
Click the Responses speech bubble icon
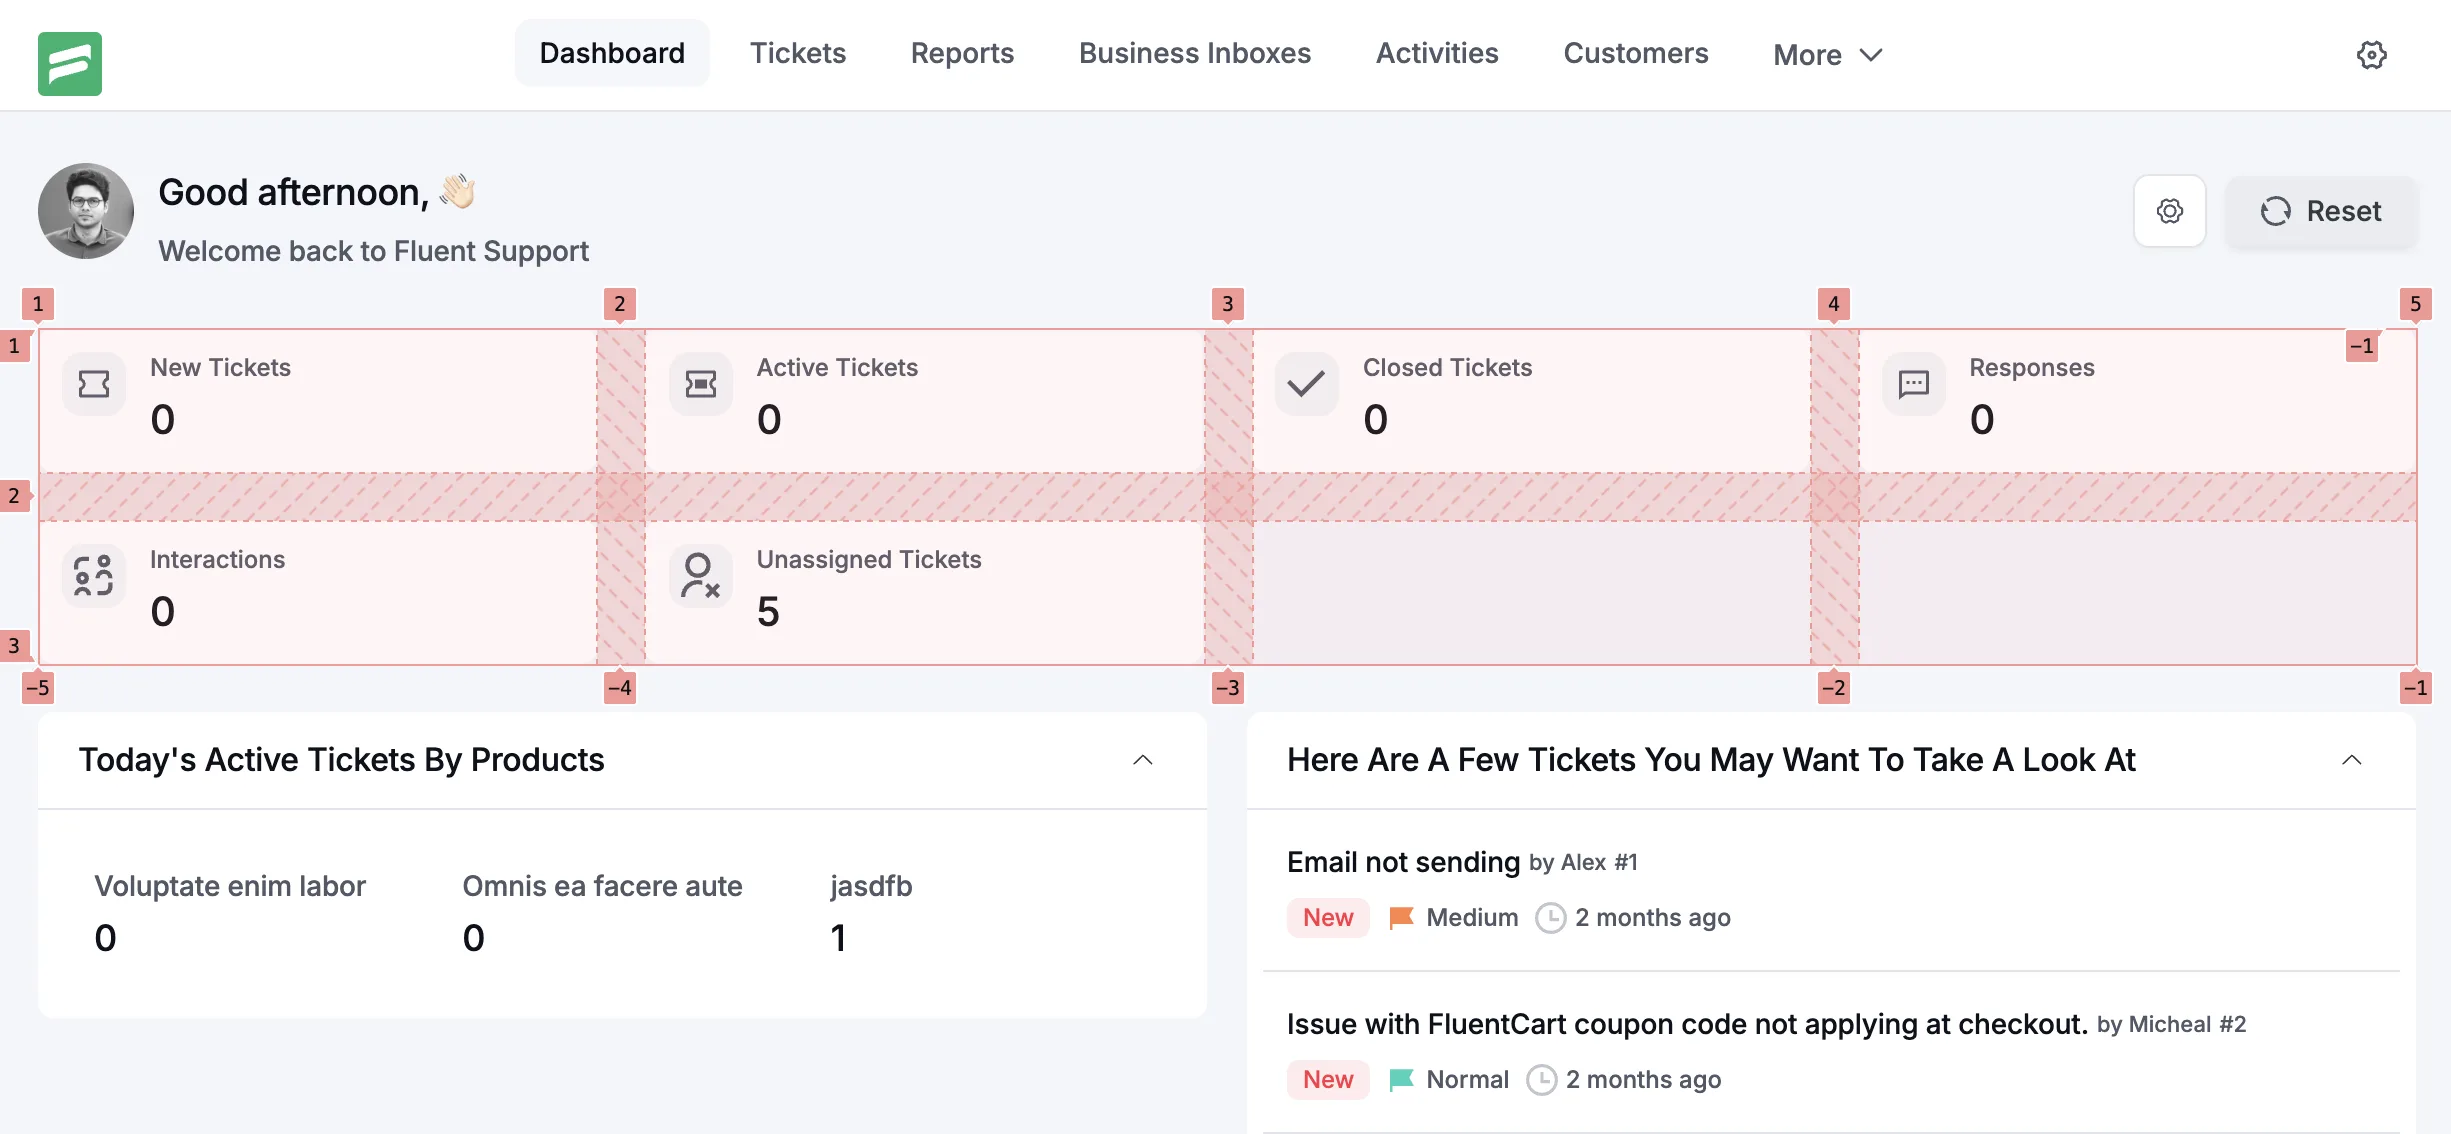pos(1913,384)
